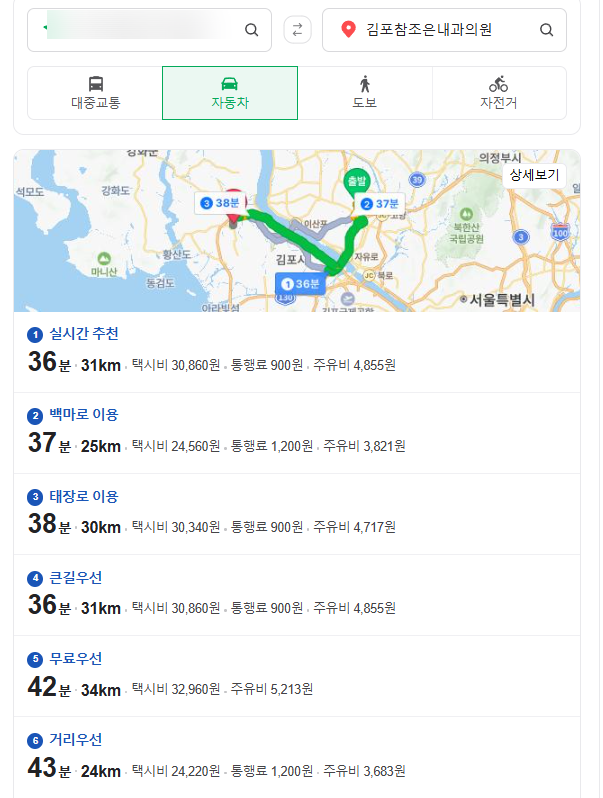Click the 37분 route label on the map
Image resolution: width=603 pixels, height=798 pixels.
380,204
